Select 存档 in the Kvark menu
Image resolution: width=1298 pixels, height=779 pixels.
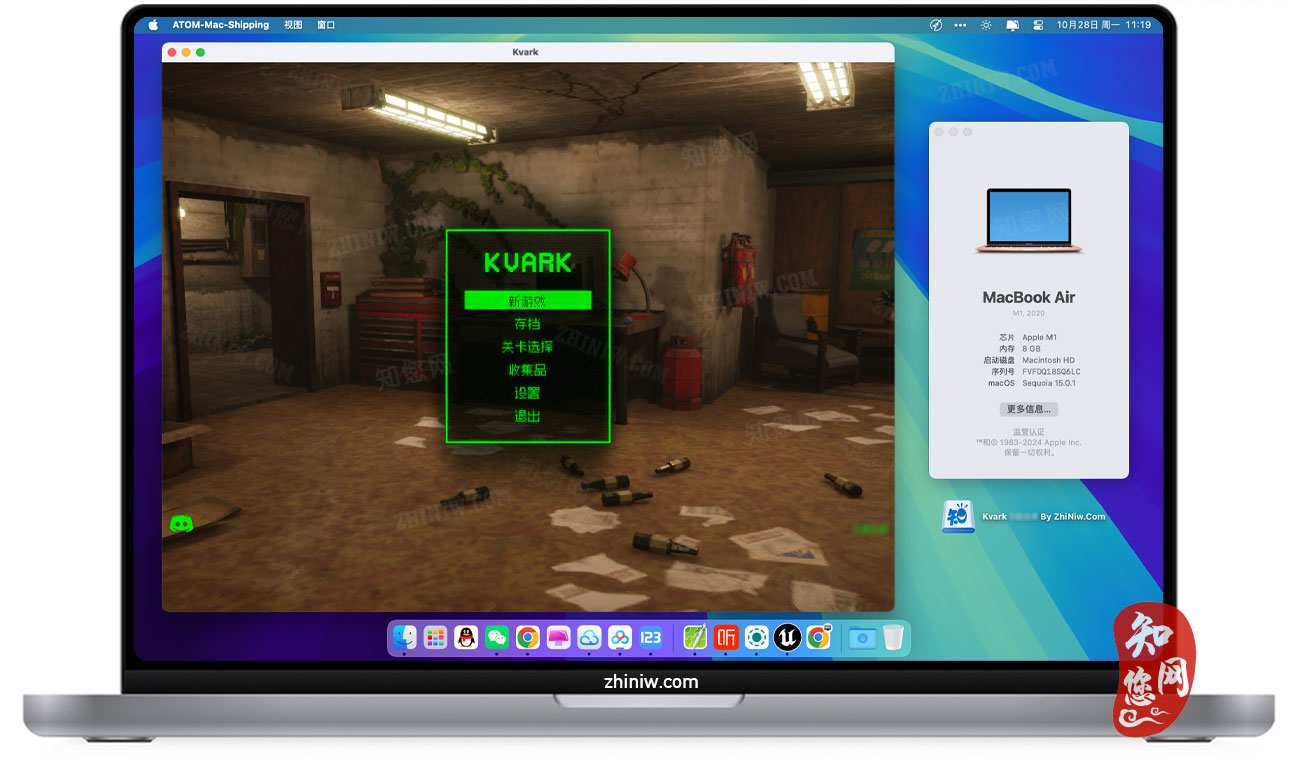[x=528, y=323]
